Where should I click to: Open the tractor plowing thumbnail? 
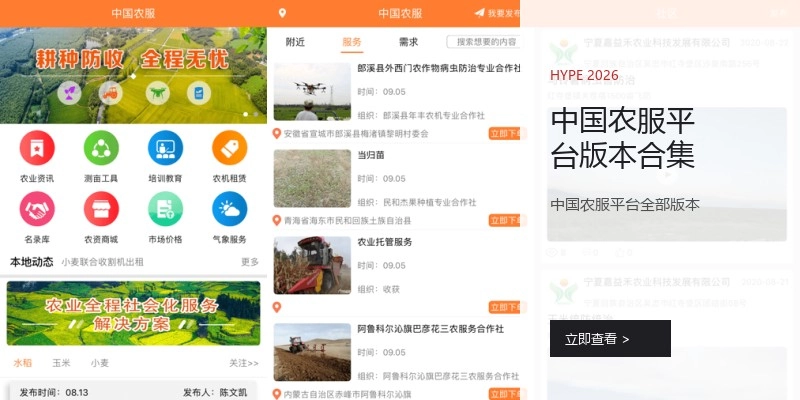312,352
